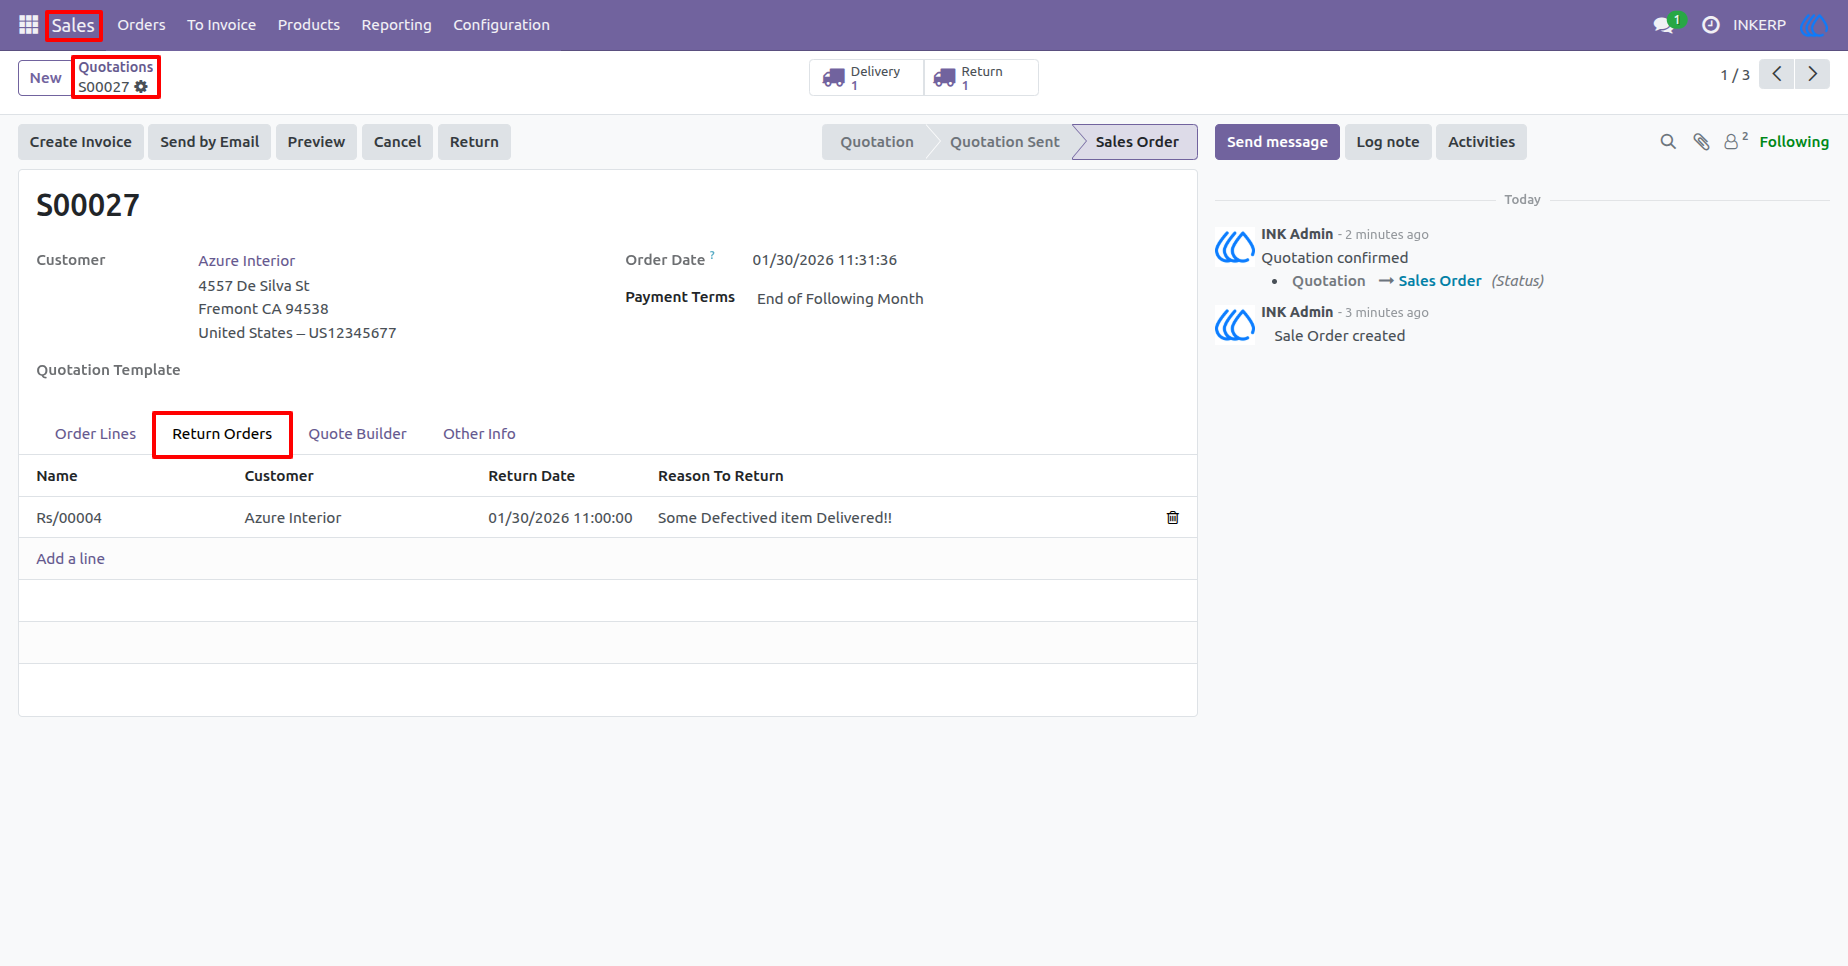
Task: Click the Create Invoice button
Action: pyautogui.click(x=81, y=142)
